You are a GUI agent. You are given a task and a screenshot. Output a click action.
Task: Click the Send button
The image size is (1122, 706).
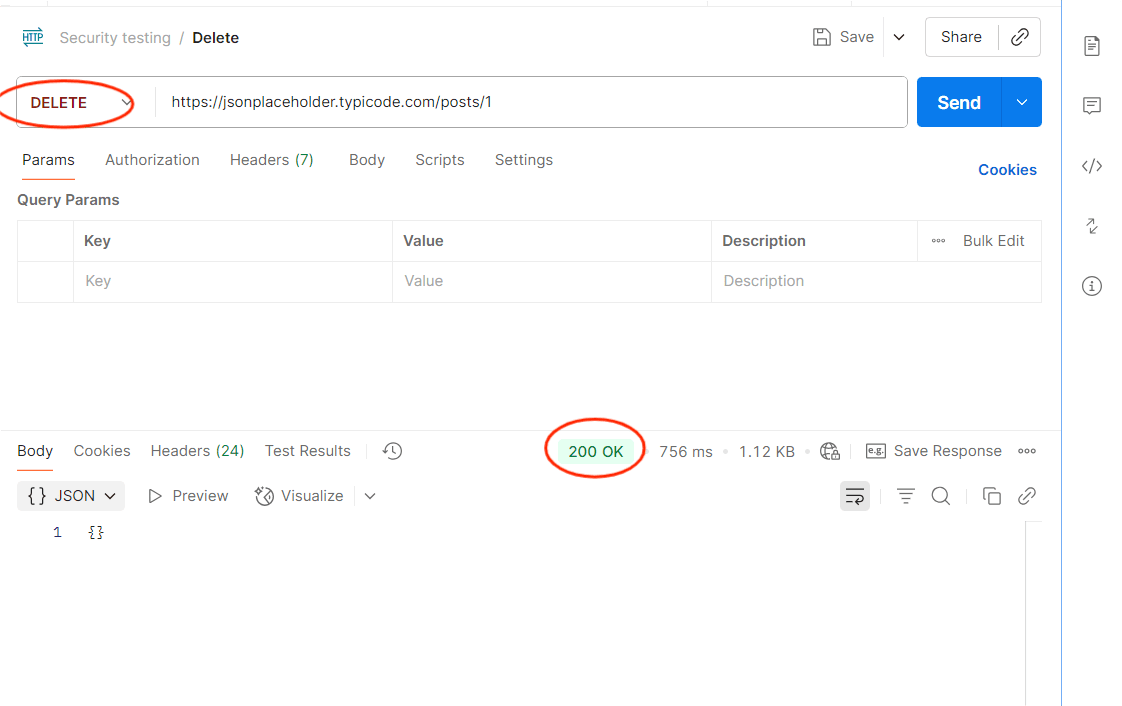[957, 102]
